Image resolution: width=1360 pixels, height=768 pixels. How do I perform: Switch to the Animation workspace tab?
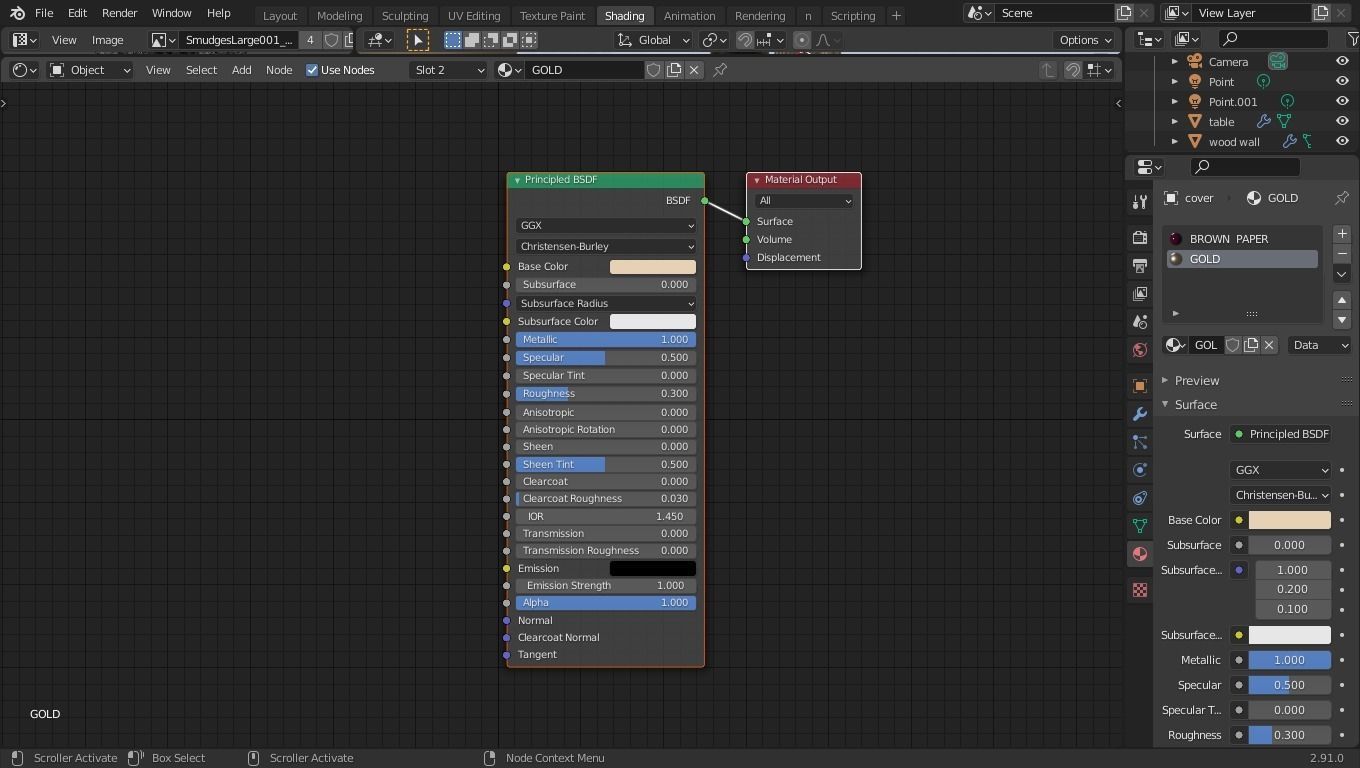point(689,16)
